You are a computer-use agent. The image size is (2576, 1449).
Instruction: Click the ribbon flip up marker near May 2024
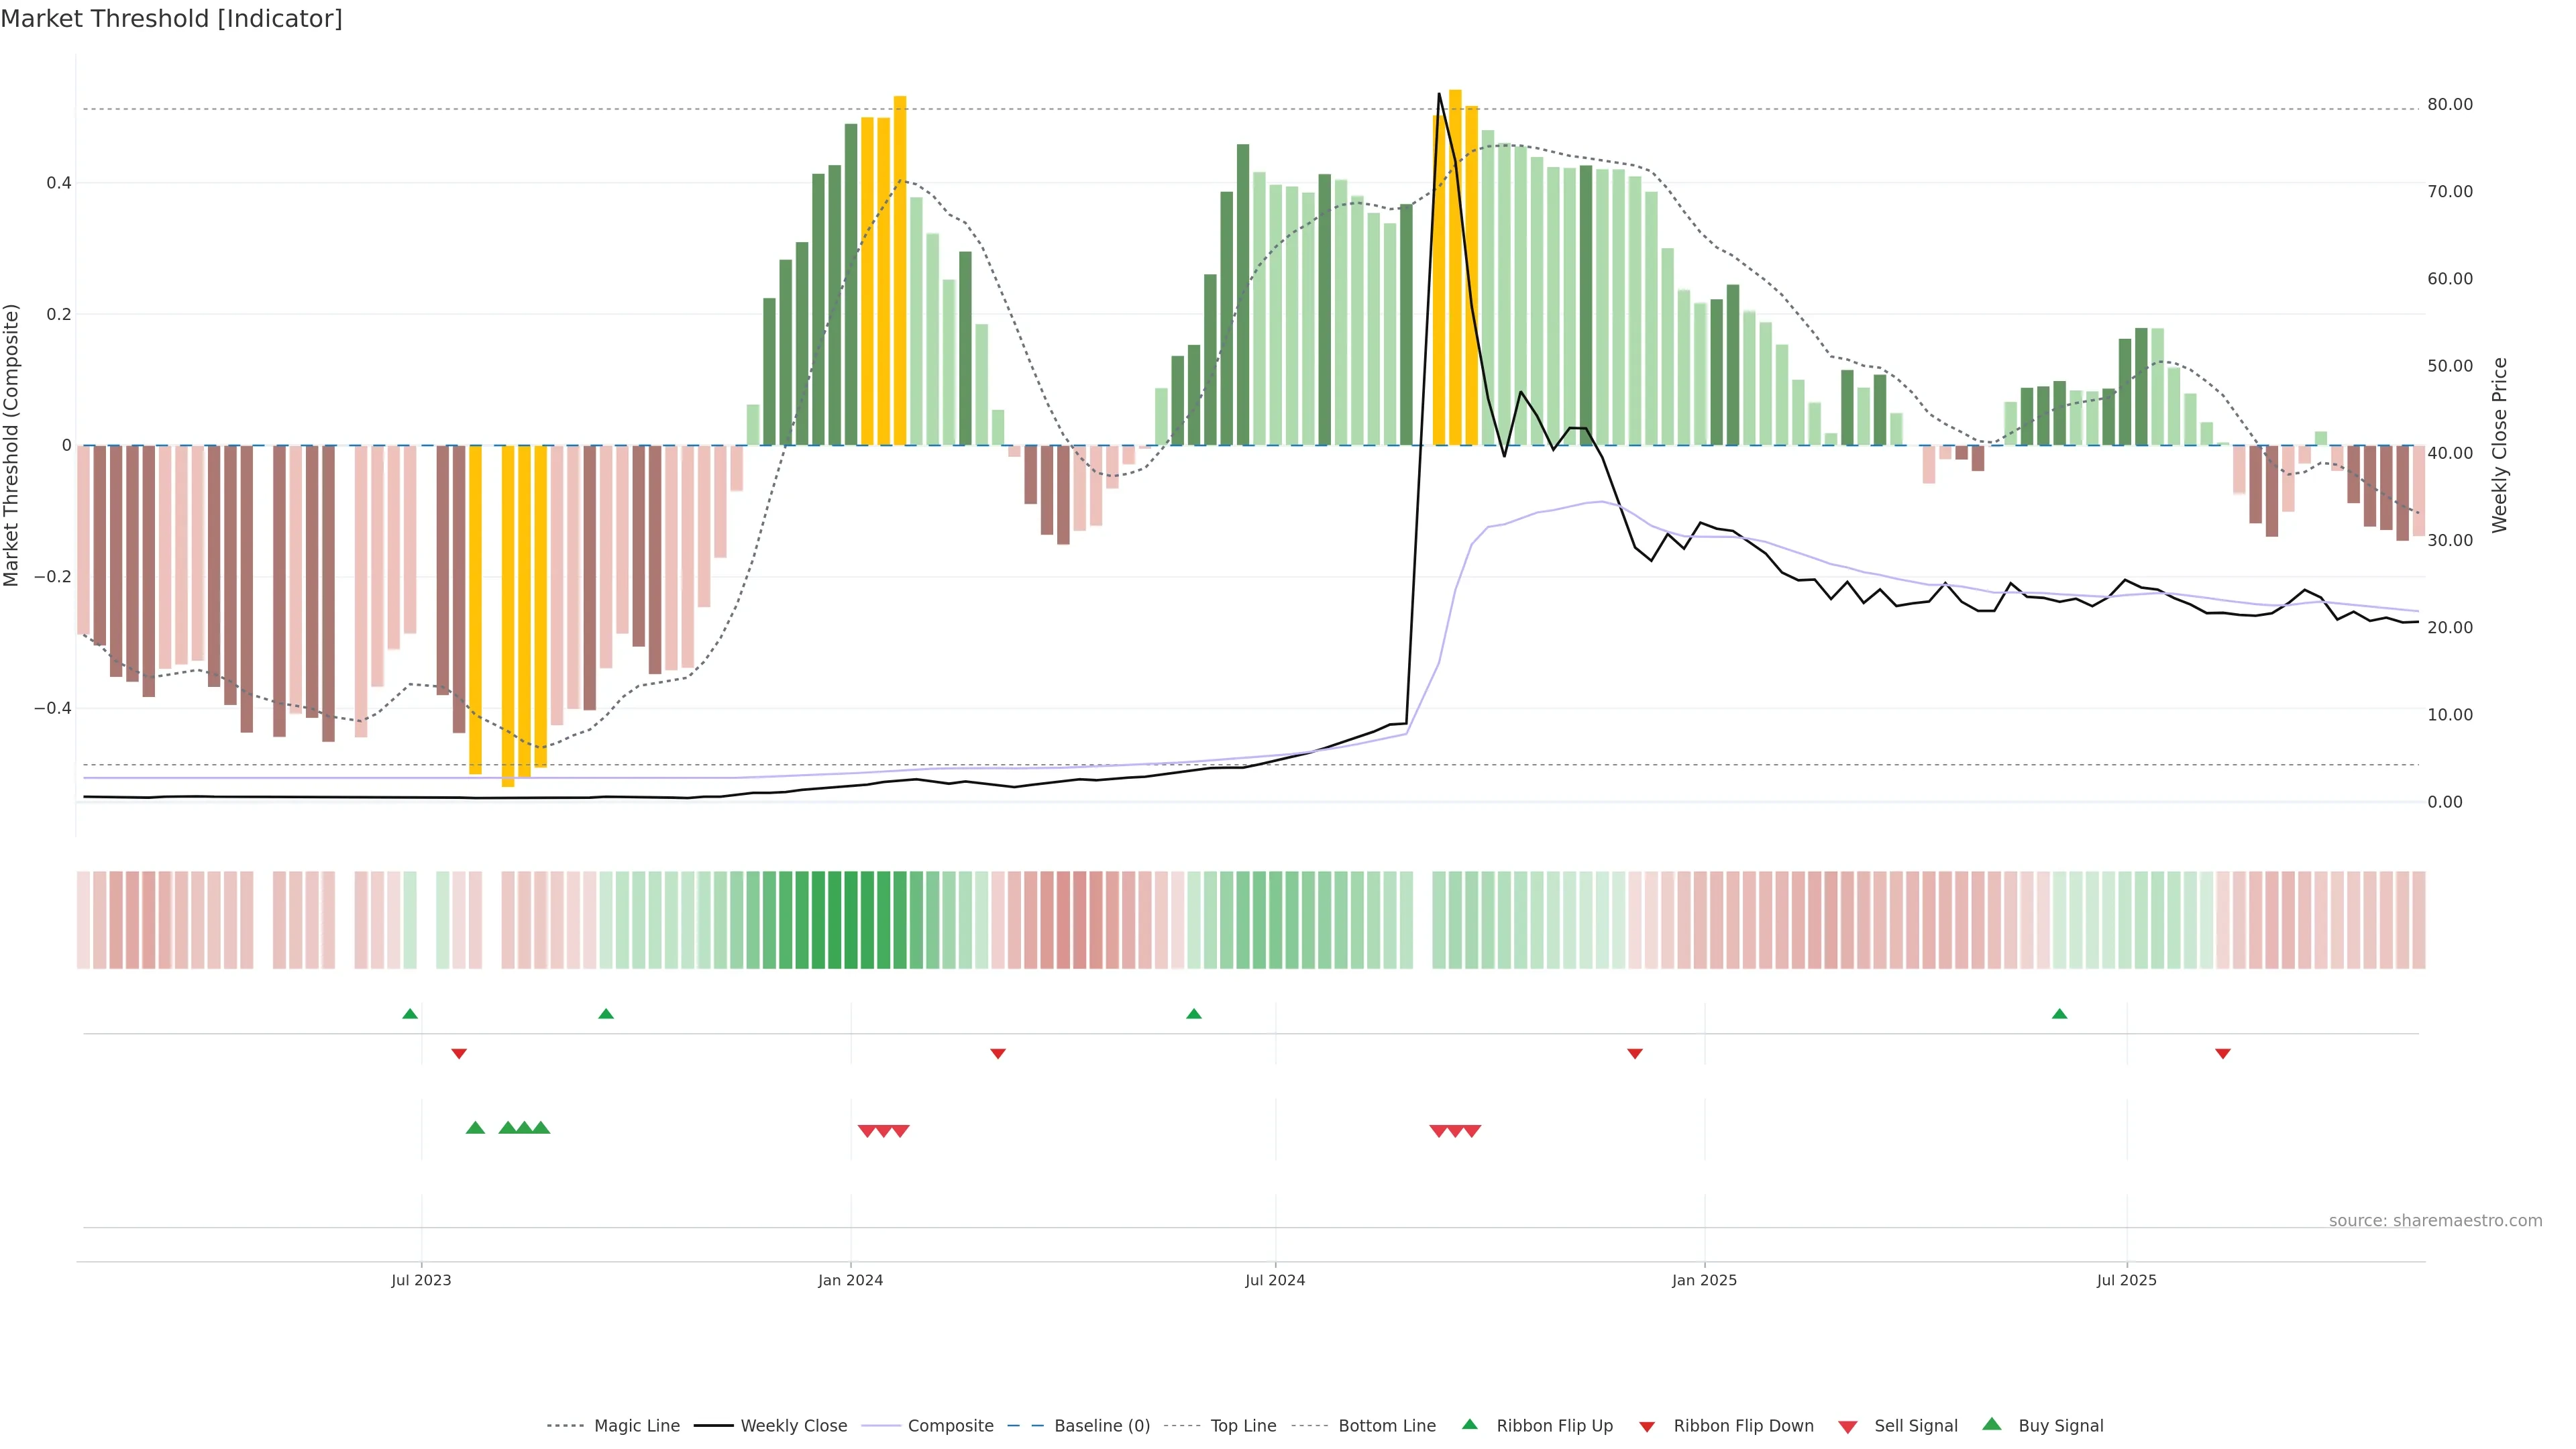pyautogui.click(x=1193, y=1014)
